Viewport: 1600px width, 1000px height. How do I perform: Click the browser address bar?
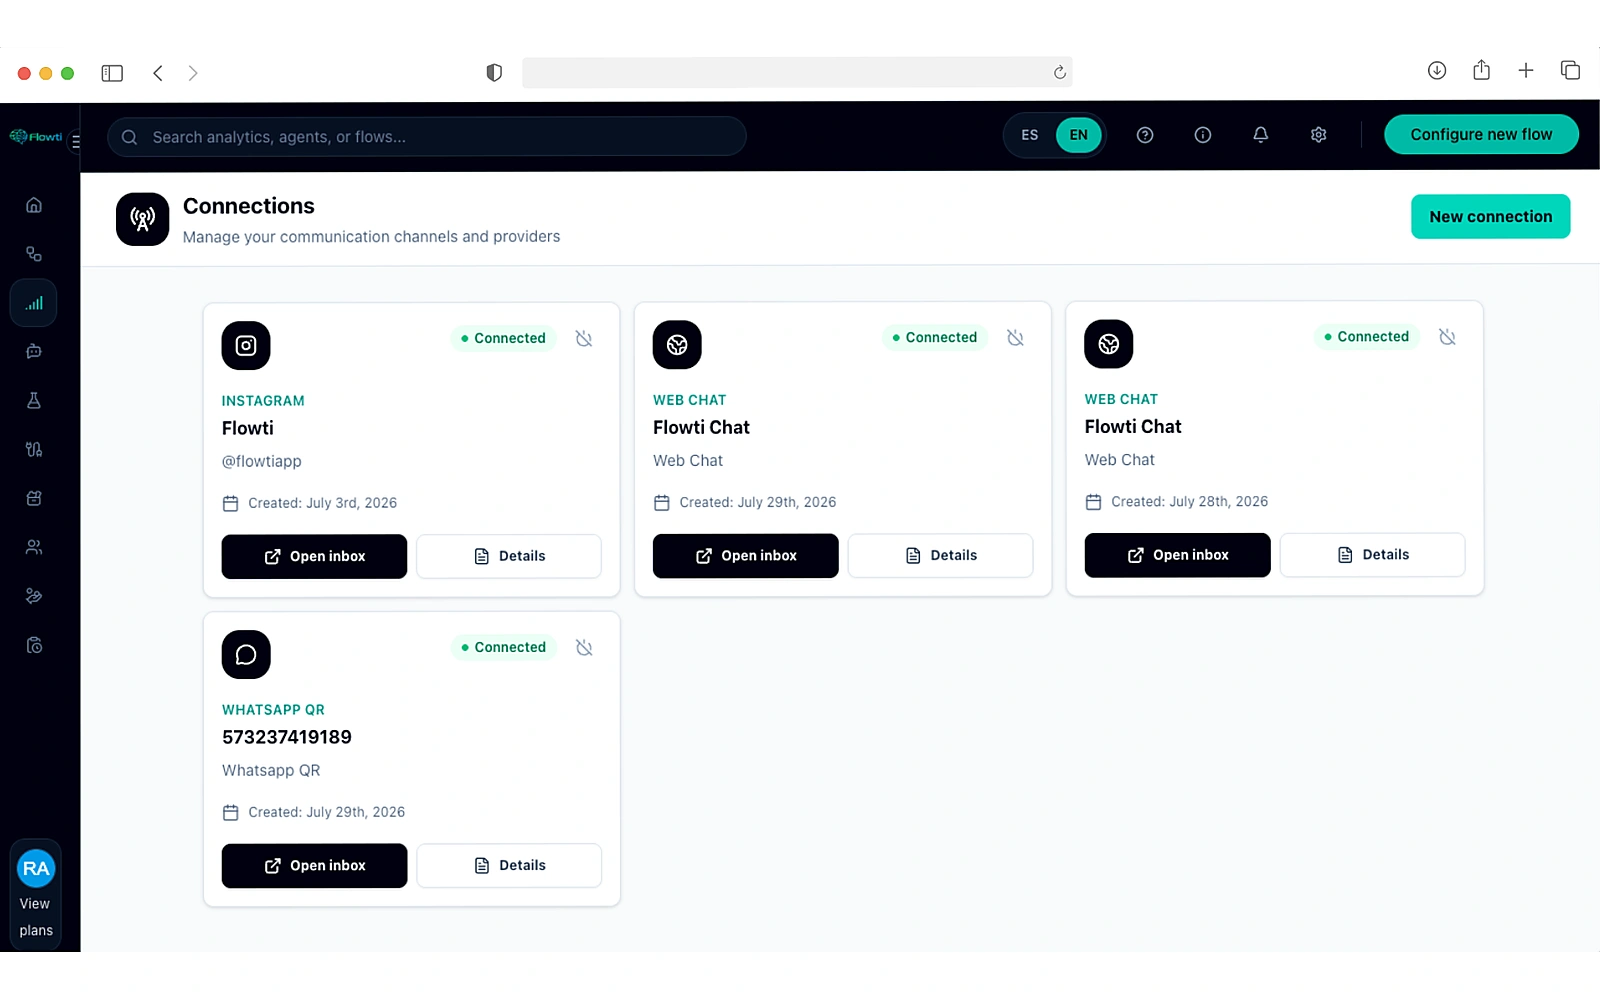(x=797, y=72)
